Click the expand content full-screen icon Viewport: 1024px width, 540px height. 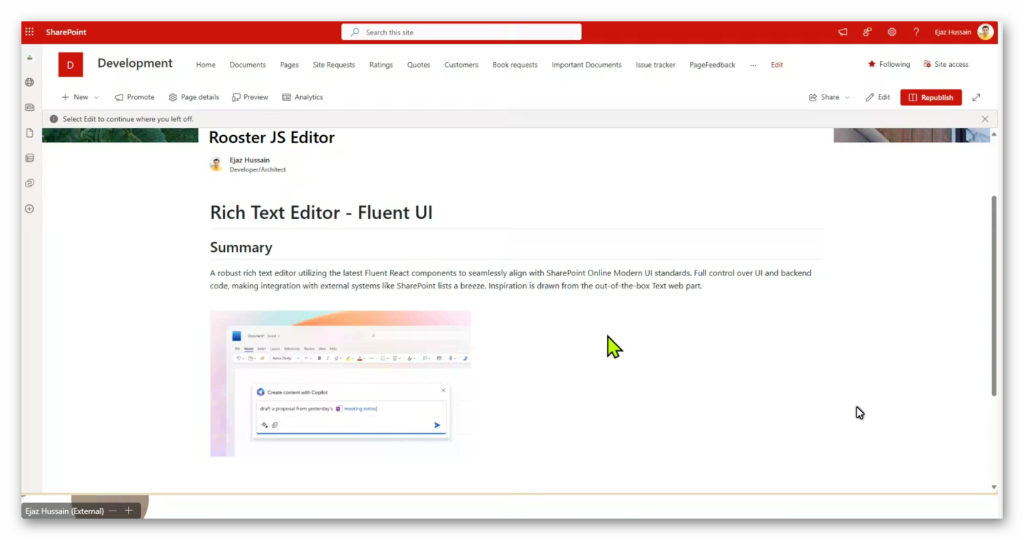pyautogui.click(x=976, y=97)
